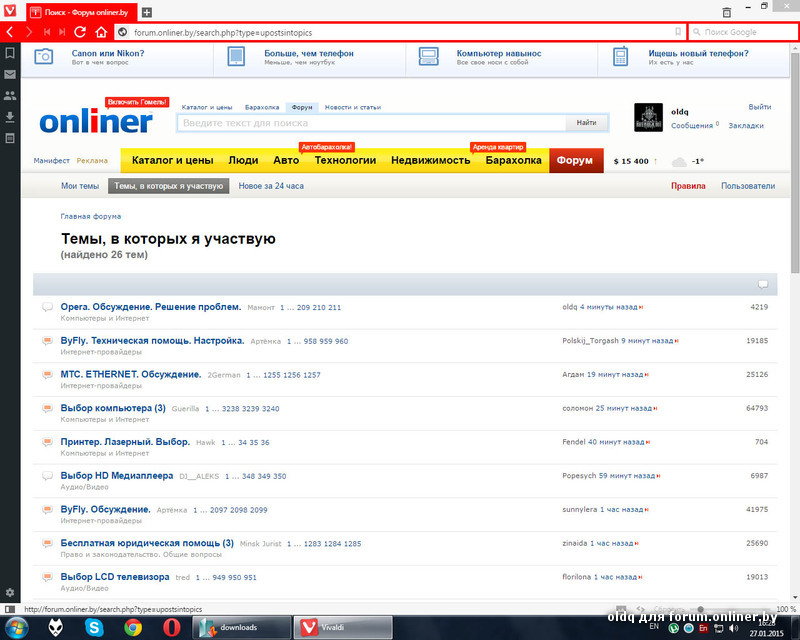The height and width of the screenshot is (640, 800).
Task: Open the Технологии menu item
Action: (345, 160)
